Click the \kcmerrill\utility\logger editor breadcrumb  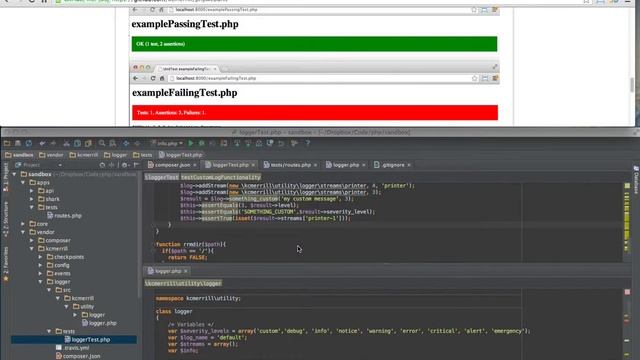pos(183,283)
